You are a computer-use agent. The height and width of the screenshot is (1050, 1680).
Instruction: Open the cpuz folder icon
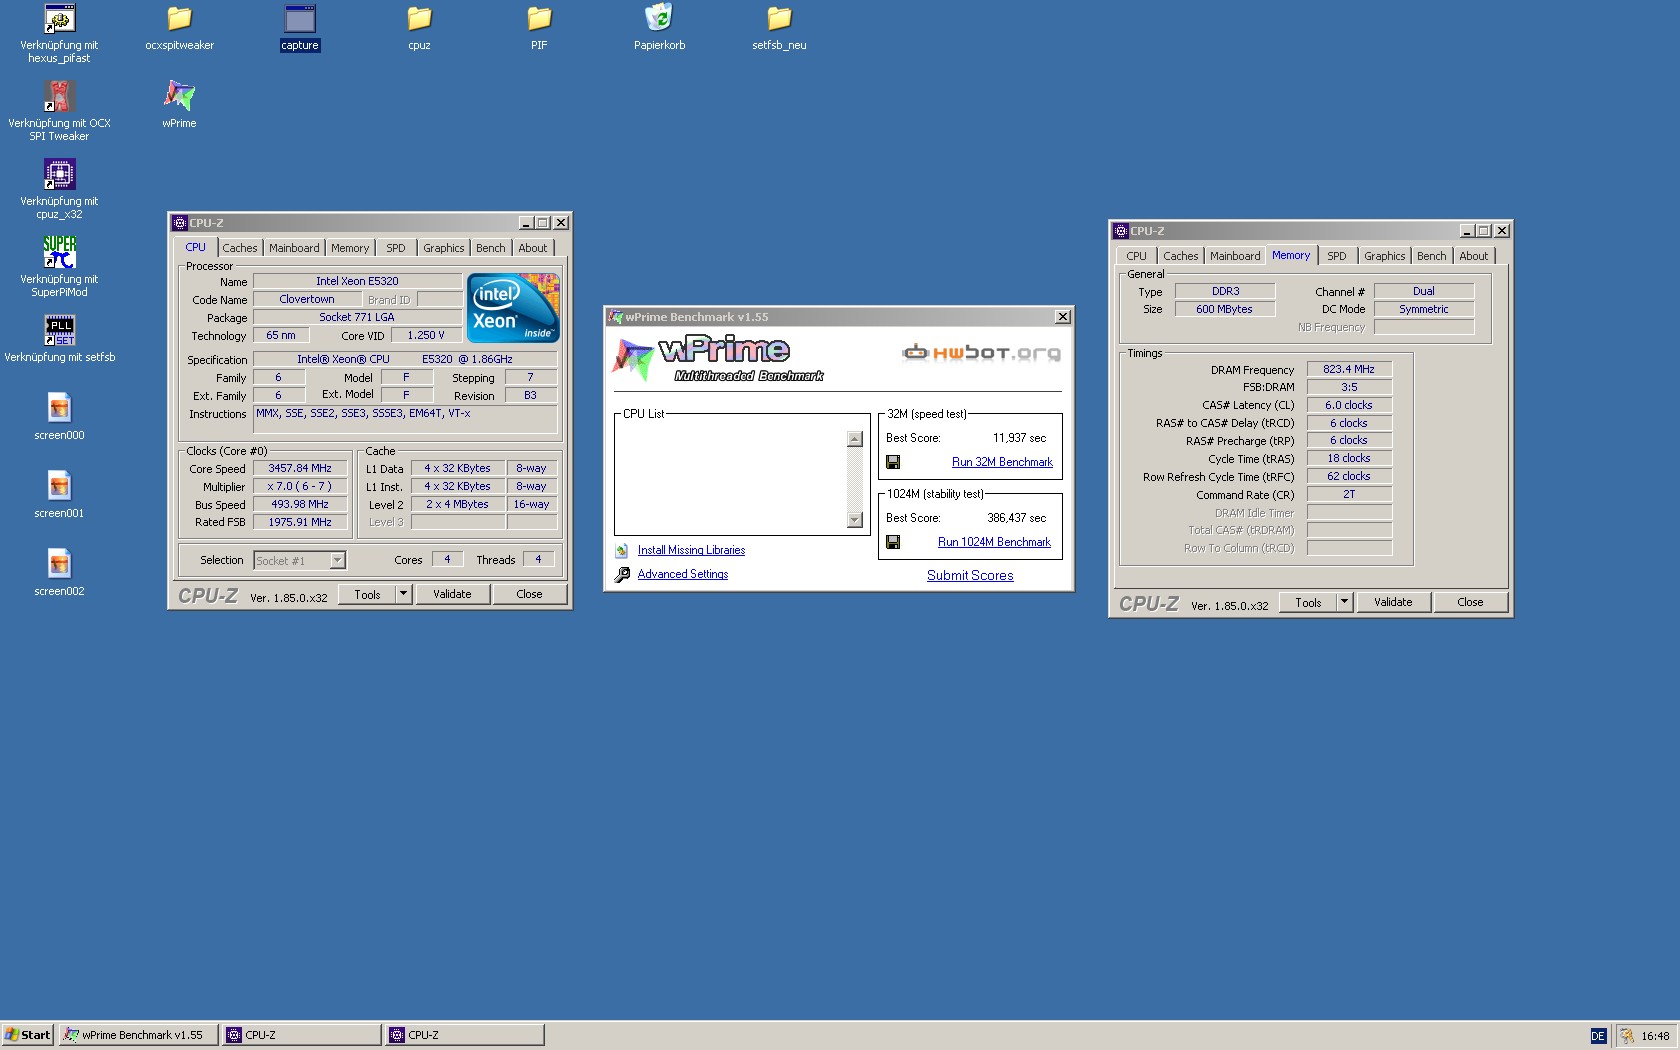pyautogui.click(x=419, y=19)
